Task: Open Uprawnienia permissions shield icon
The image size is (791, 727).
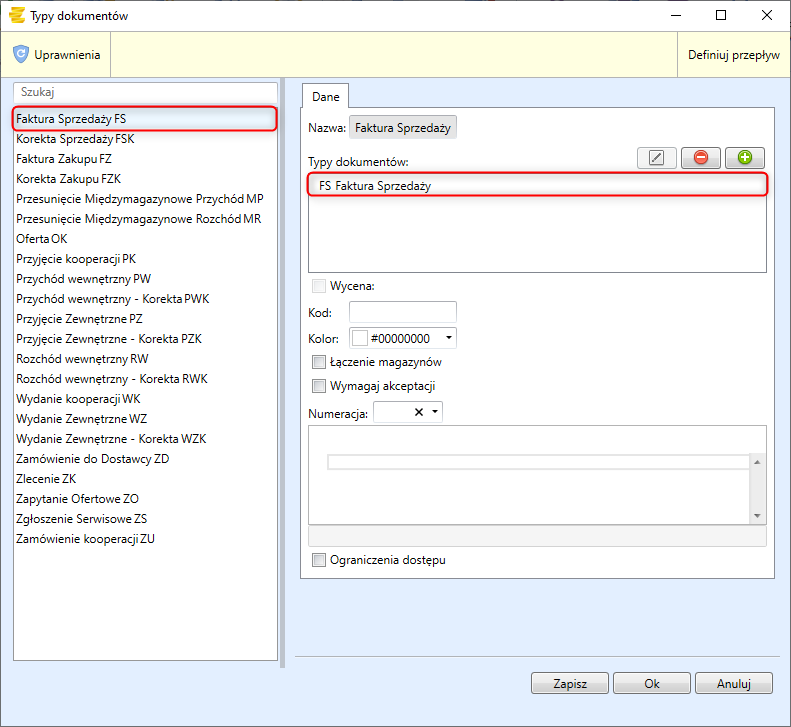Action: [21, 55]
